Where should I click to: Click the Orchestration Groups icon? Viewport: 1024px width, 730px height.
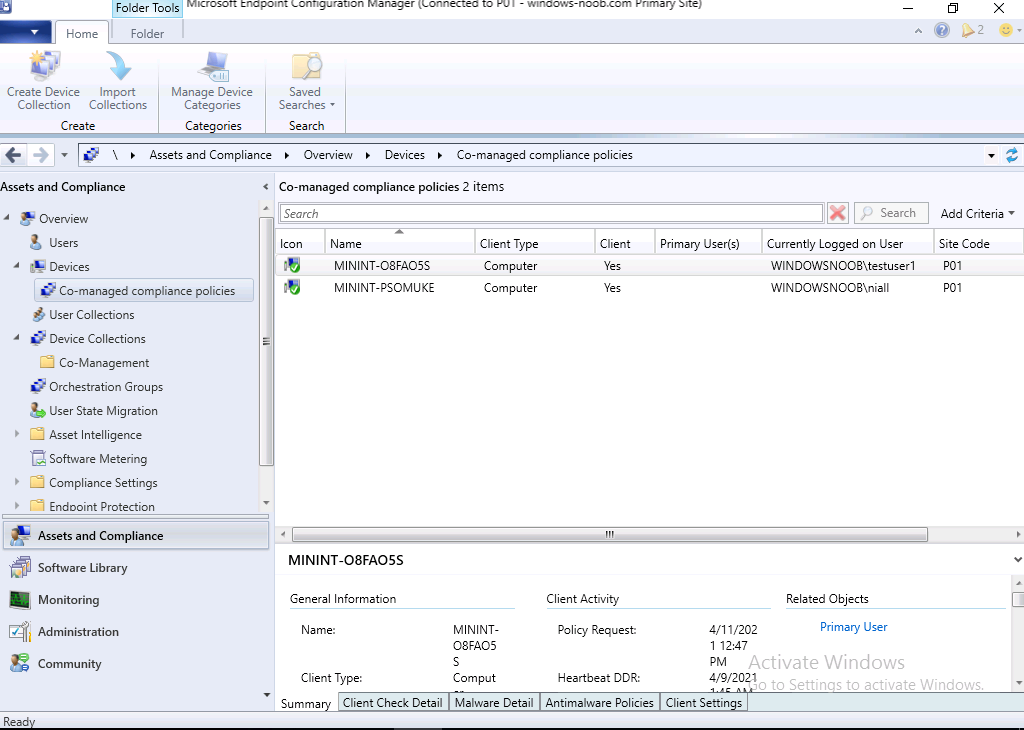[39, 386]
